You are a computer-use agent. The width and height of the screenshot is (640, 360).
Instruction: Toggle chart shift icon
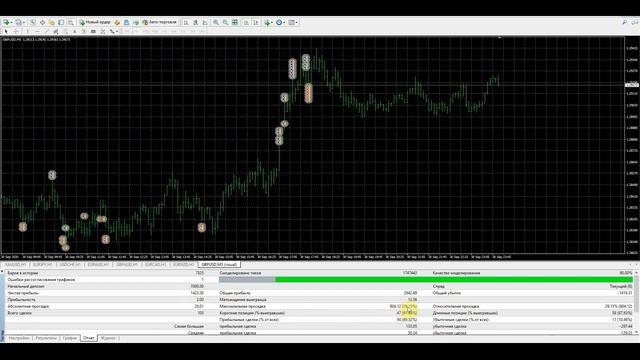(256, 22)
